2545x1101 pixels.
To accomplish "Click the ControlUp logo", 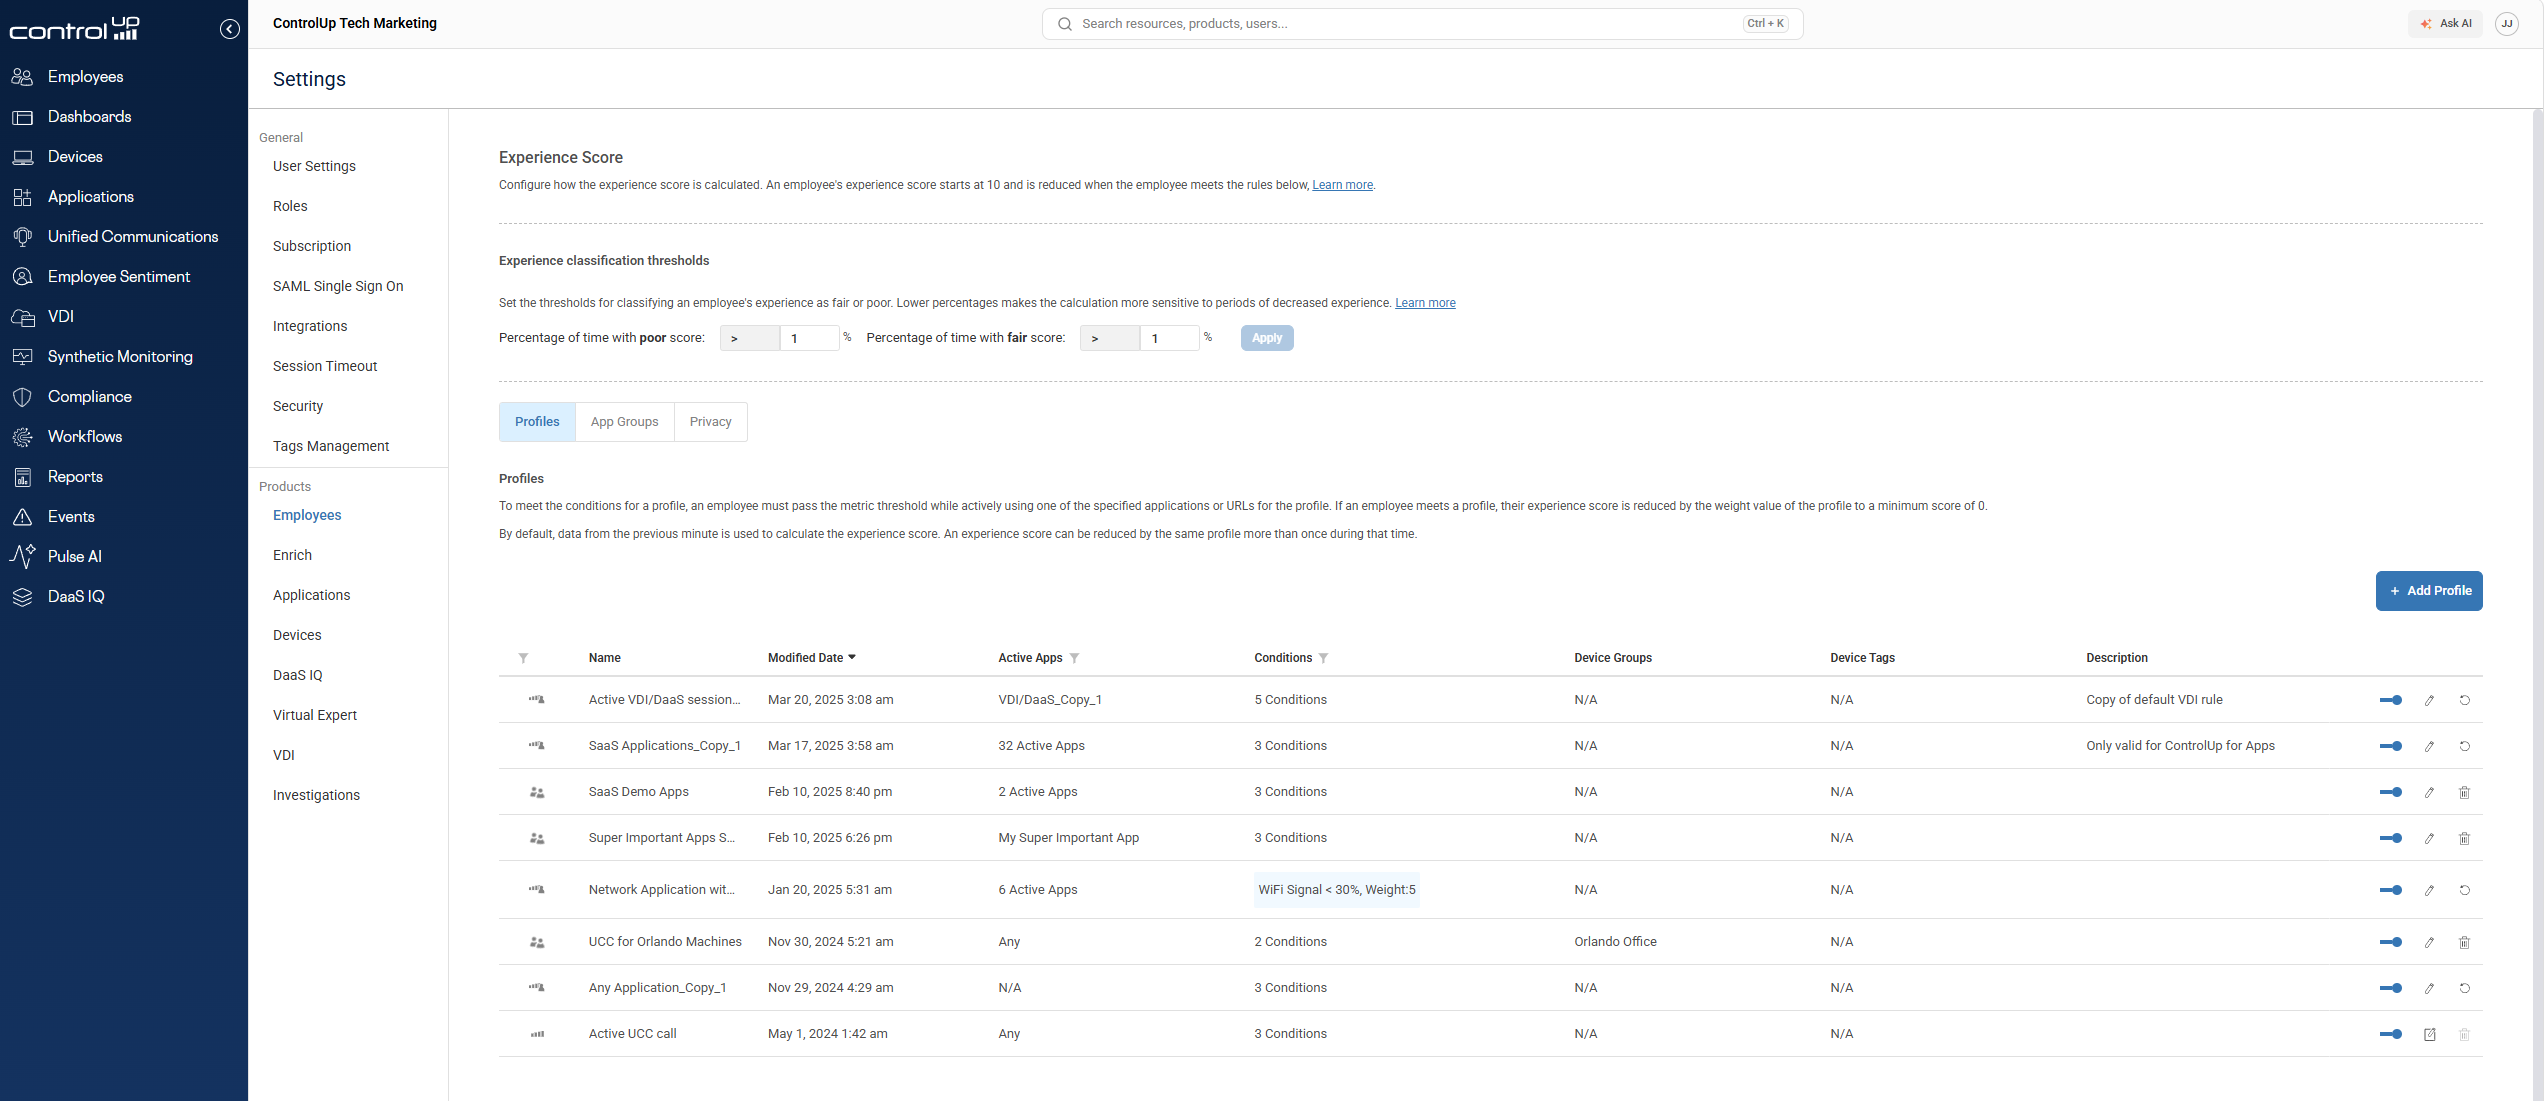I will [75, 28].
